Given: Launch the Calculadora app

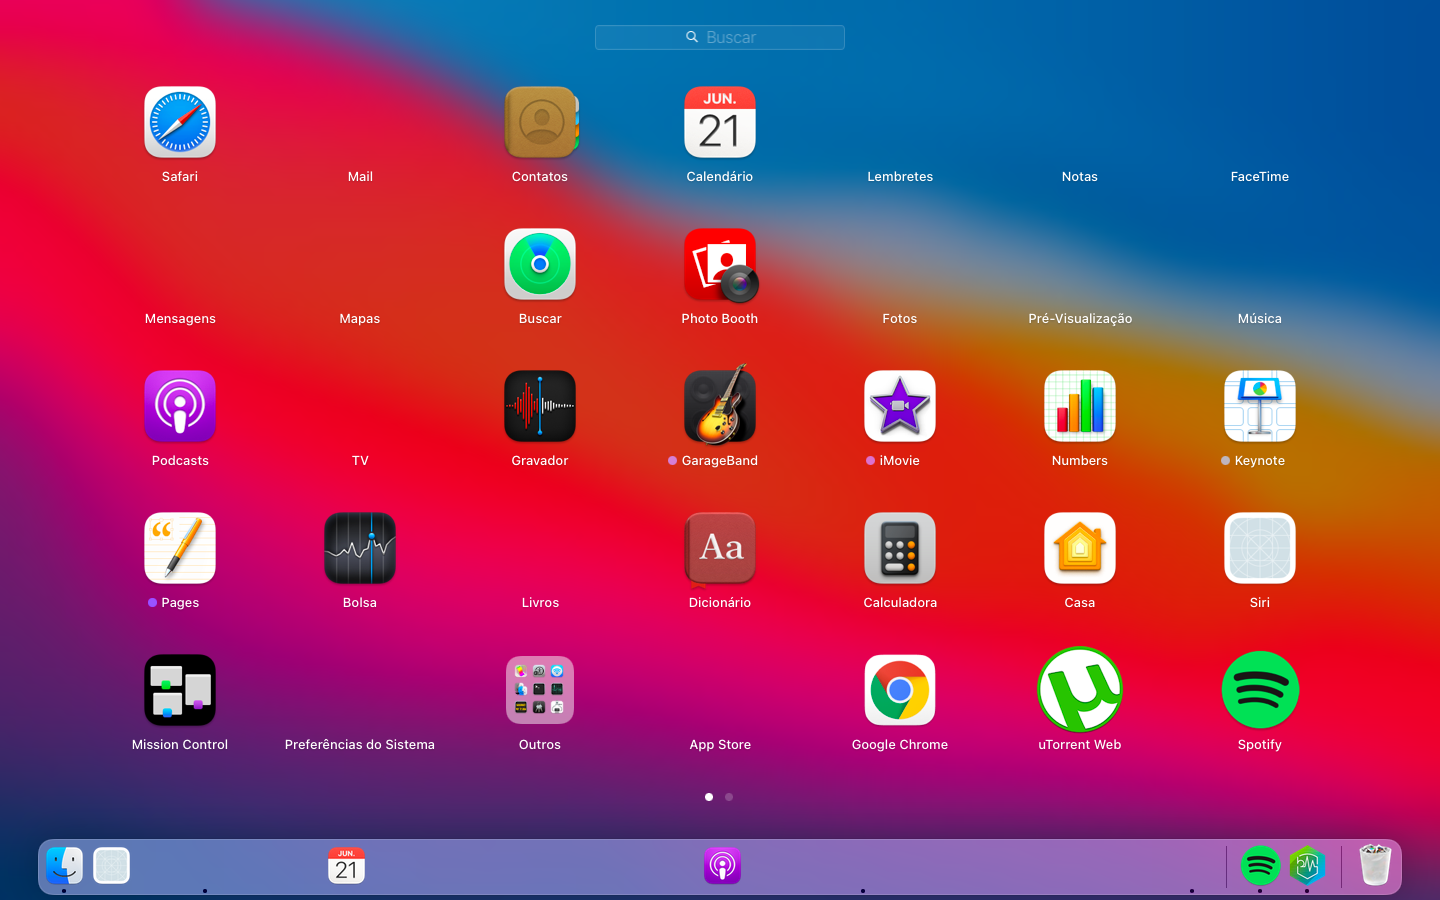Looking at the screenshot, I should 900,548.
